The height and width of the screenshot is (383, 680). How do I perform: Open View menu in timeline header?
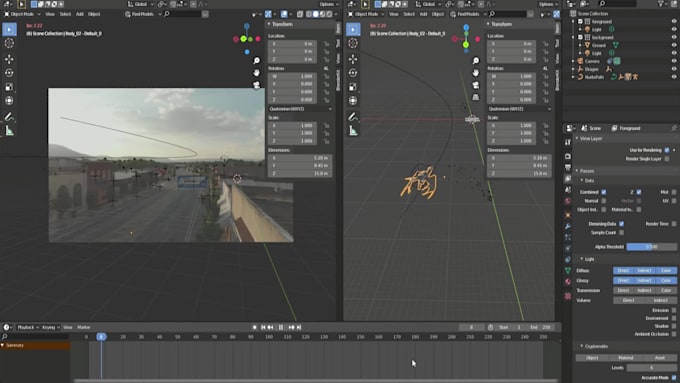[68, 327]
